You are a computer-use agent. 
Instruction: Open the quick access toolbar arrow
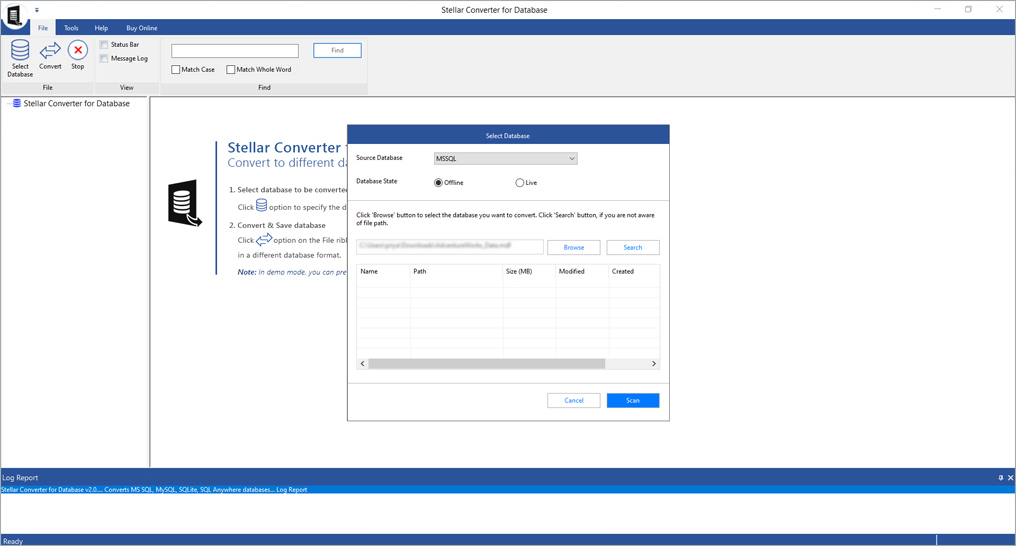(37, 10)
